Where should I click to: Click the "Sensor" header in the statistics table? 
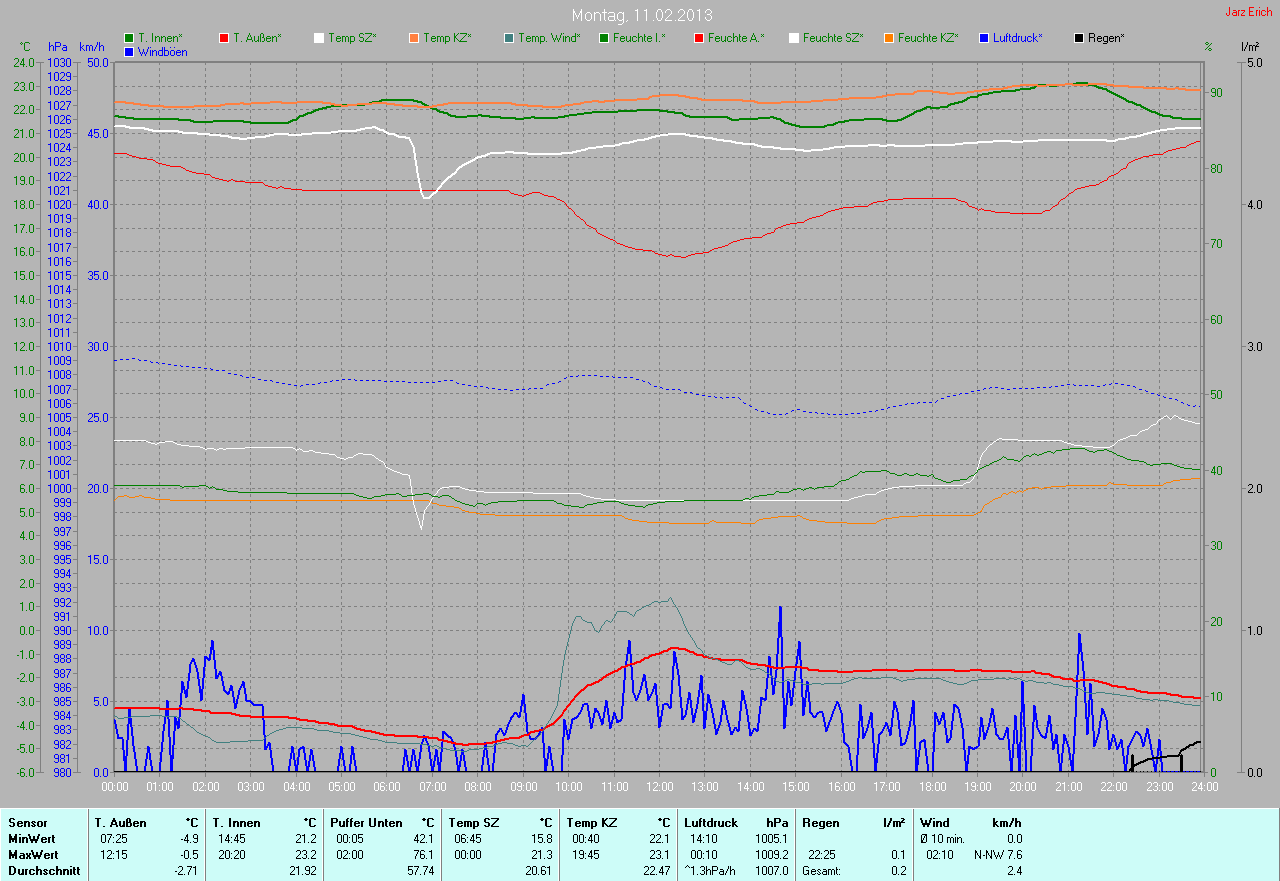pyautogui.click(x=27, y=823)
